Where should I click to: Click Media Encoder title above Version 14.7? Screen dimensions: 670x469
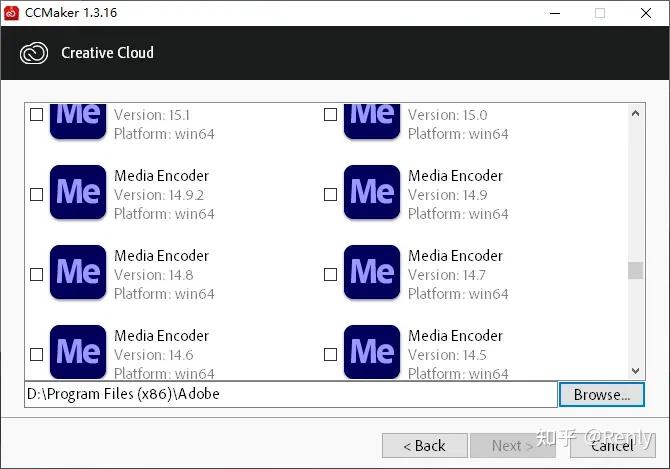[x=455, y=255]
